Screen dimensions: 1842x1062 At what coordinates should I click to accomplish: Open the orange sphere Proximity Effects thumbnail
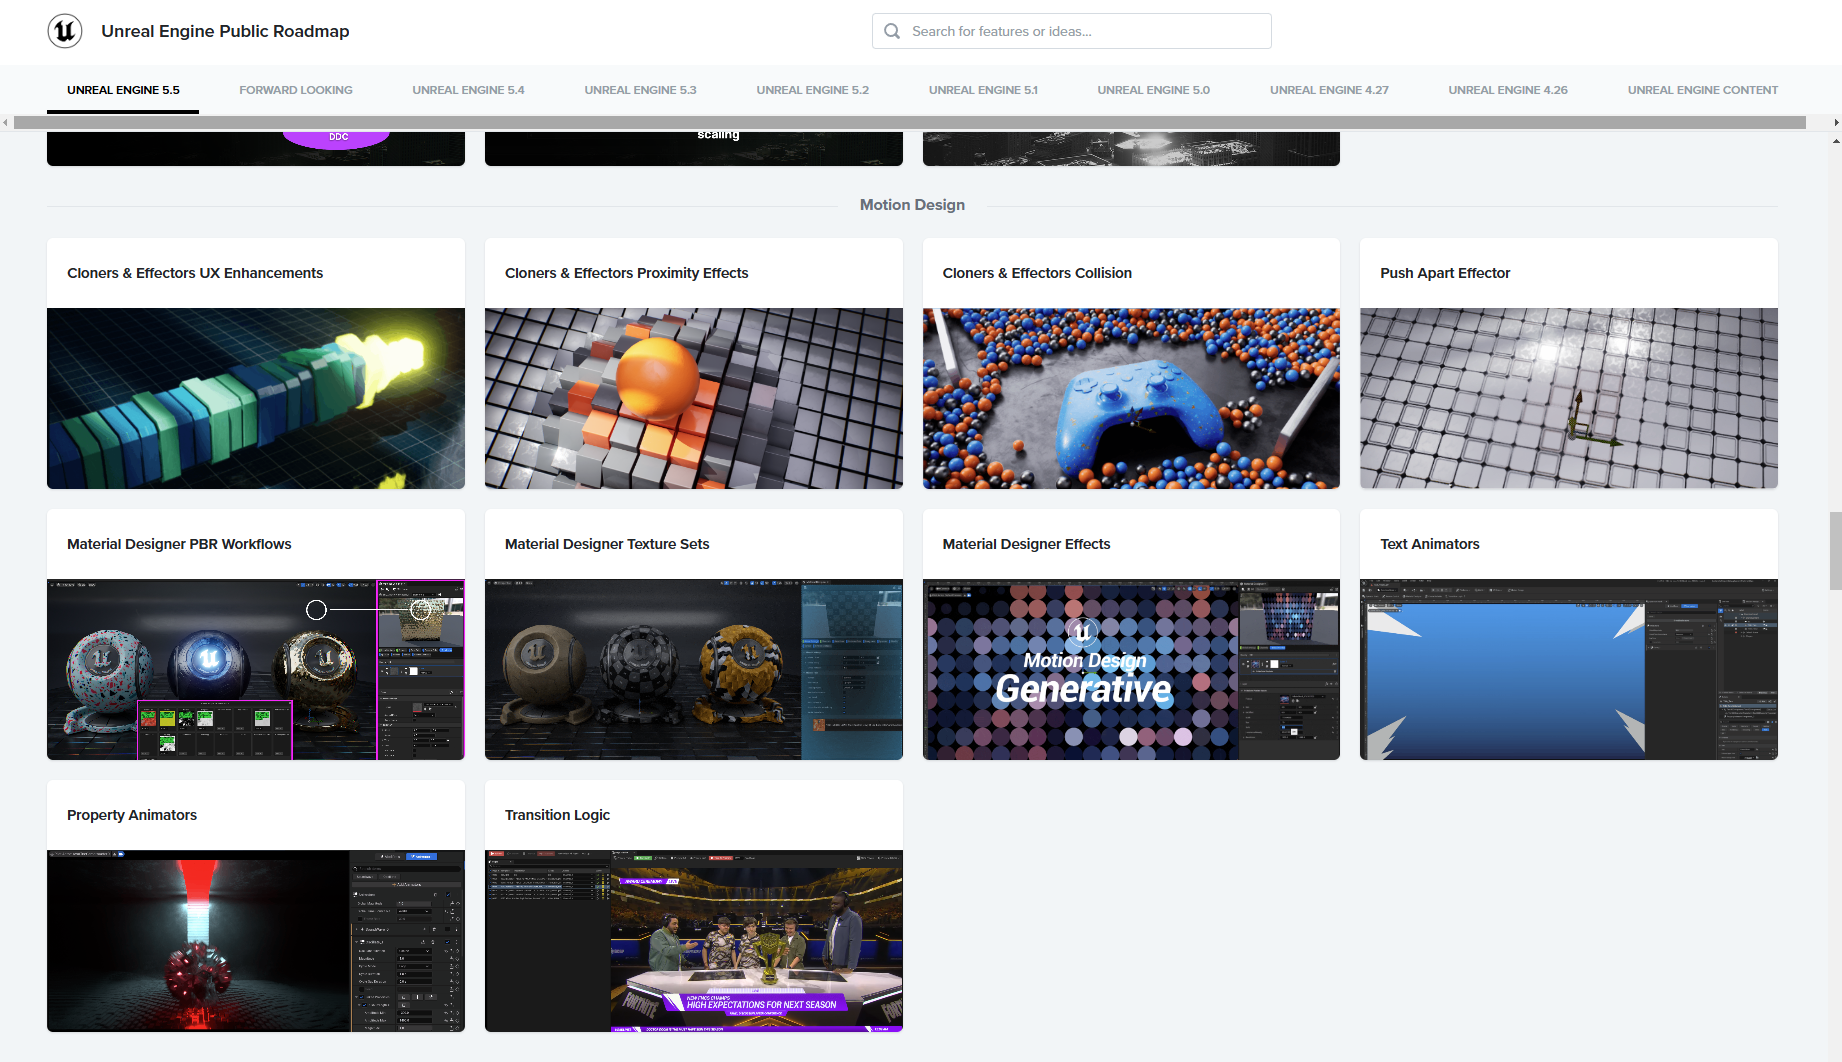point(694,398)
